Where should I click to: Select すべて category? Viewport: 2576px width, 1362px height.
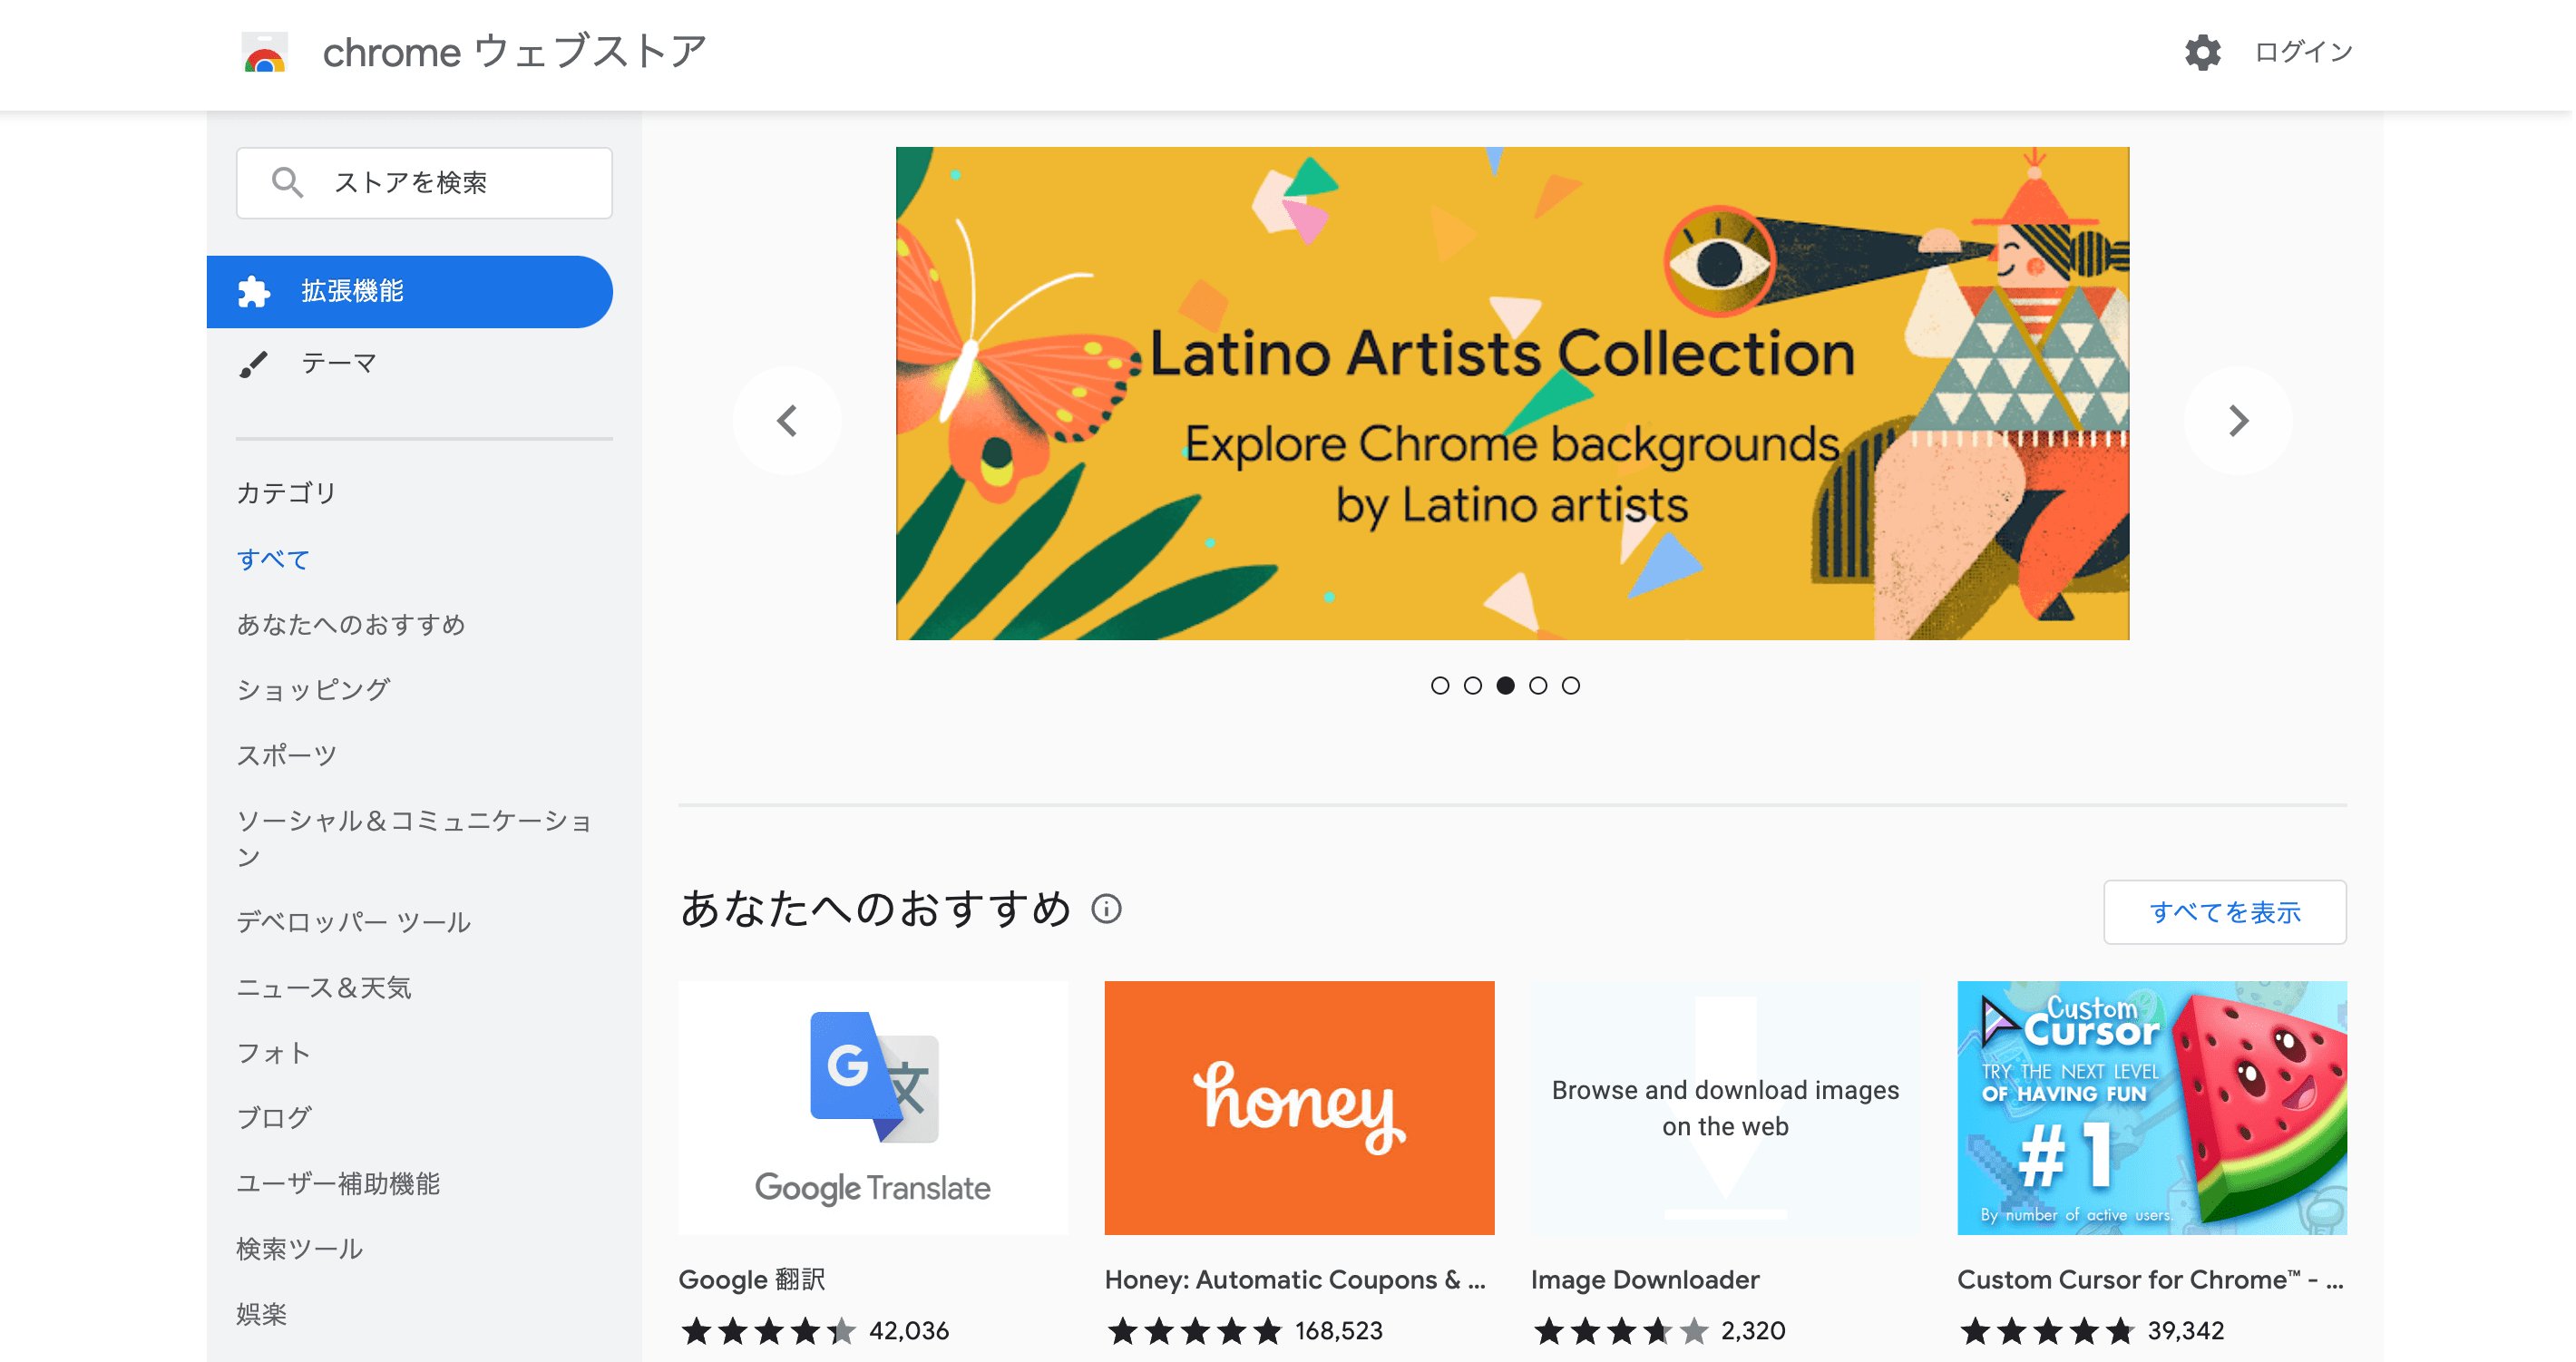coord(273,559)
